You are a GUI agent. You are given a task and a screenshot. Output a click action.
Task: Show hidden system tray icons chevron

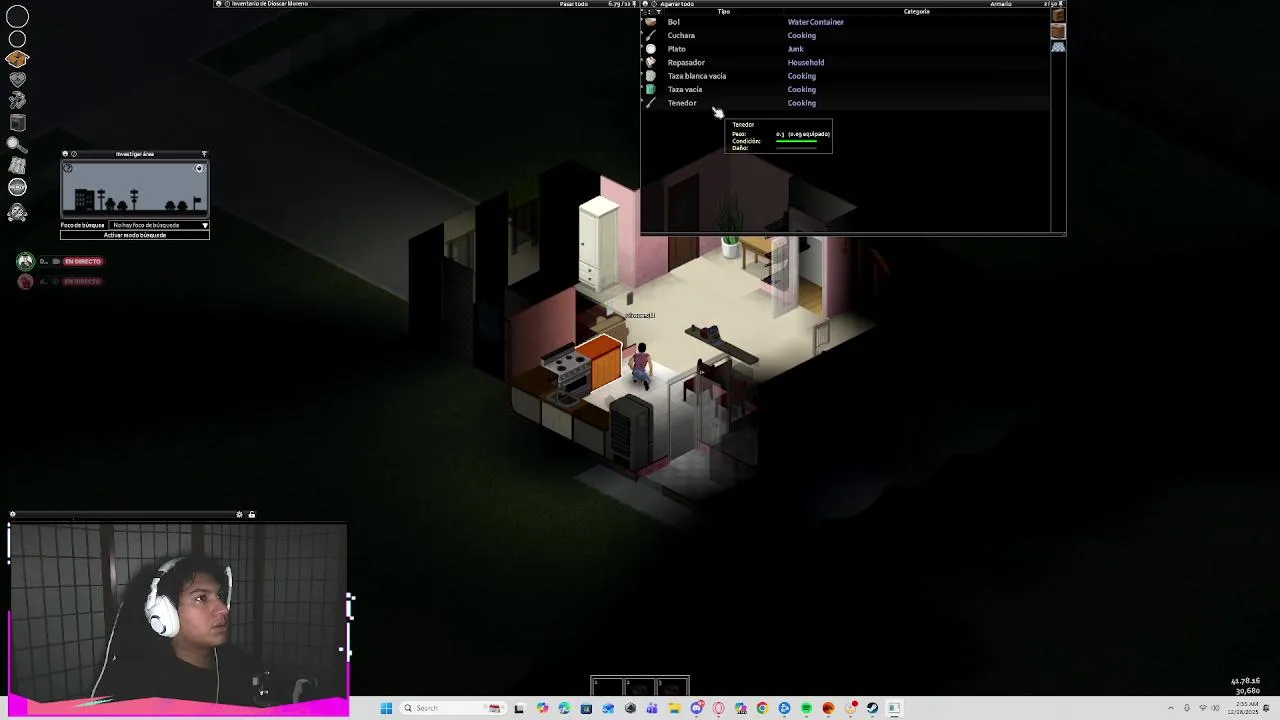tap(1171, 708)
